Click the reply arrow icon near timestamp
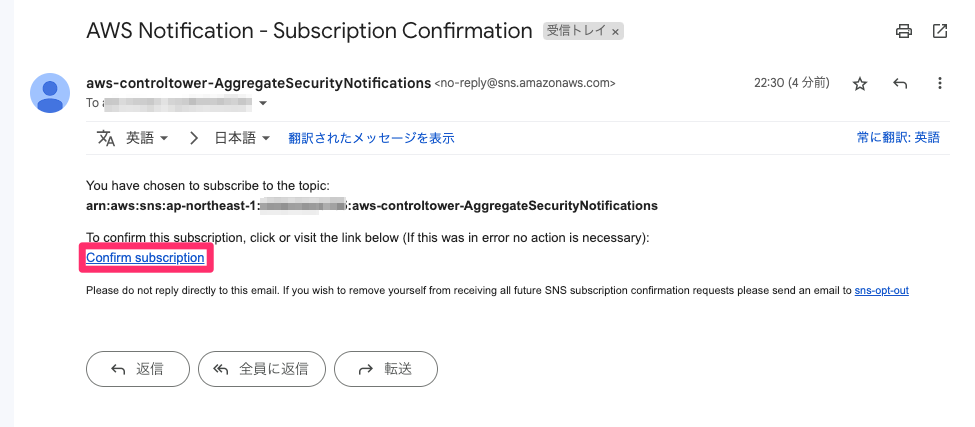This screenshot has width=975, height=427. [900, 83]
